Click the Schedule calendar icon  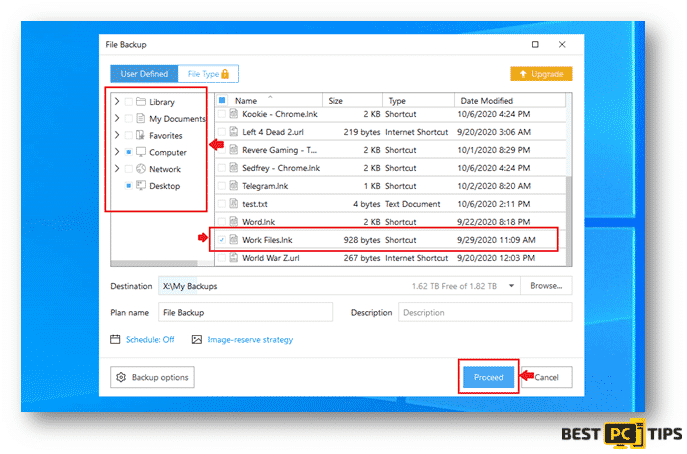click(115, 339)
